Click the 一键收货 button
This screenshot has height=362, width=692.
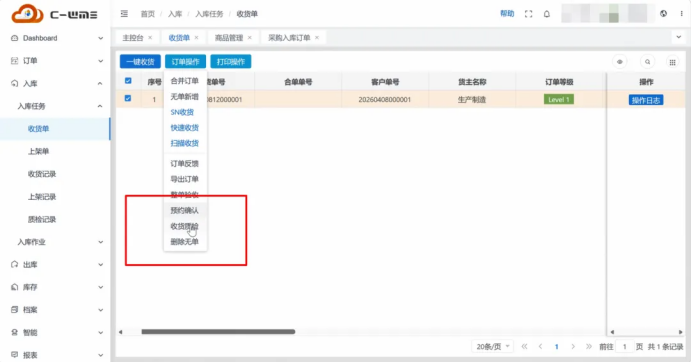pyautogui.click(x=140, y=62)
